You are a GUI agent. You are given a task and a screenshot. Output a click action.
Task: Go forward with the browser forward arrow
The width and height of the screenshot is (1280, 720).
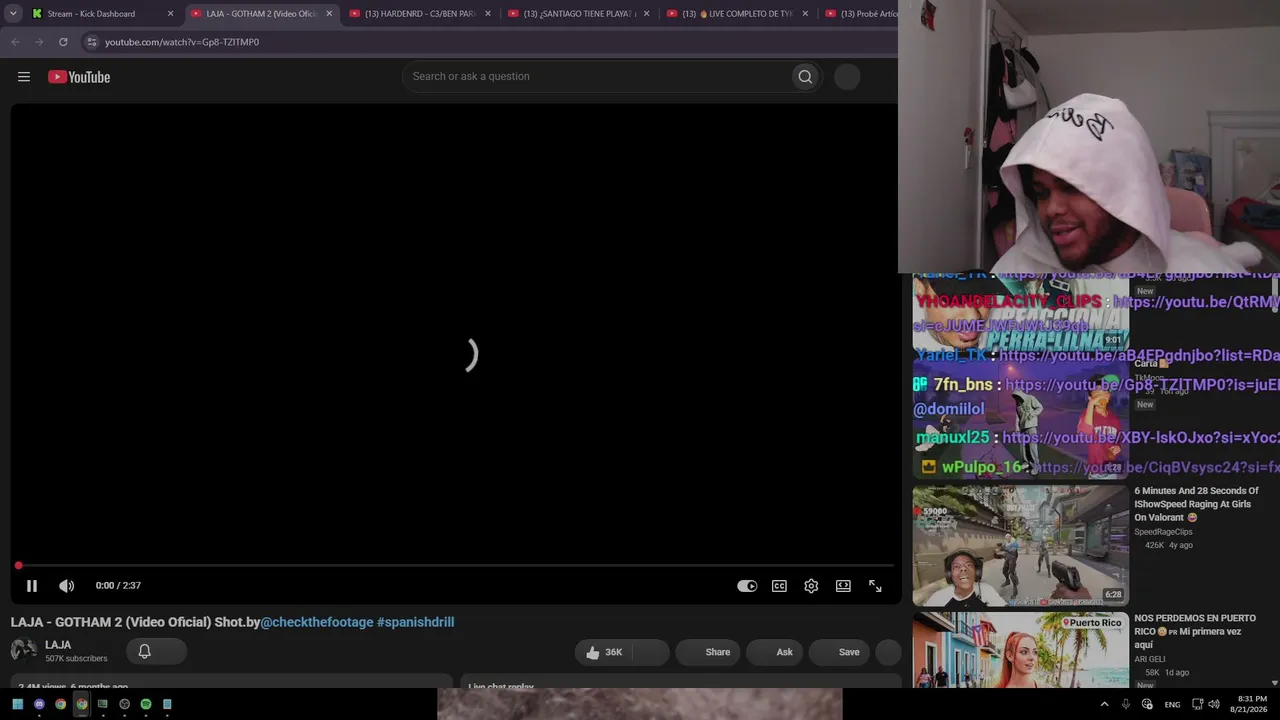tap(39, 42)
